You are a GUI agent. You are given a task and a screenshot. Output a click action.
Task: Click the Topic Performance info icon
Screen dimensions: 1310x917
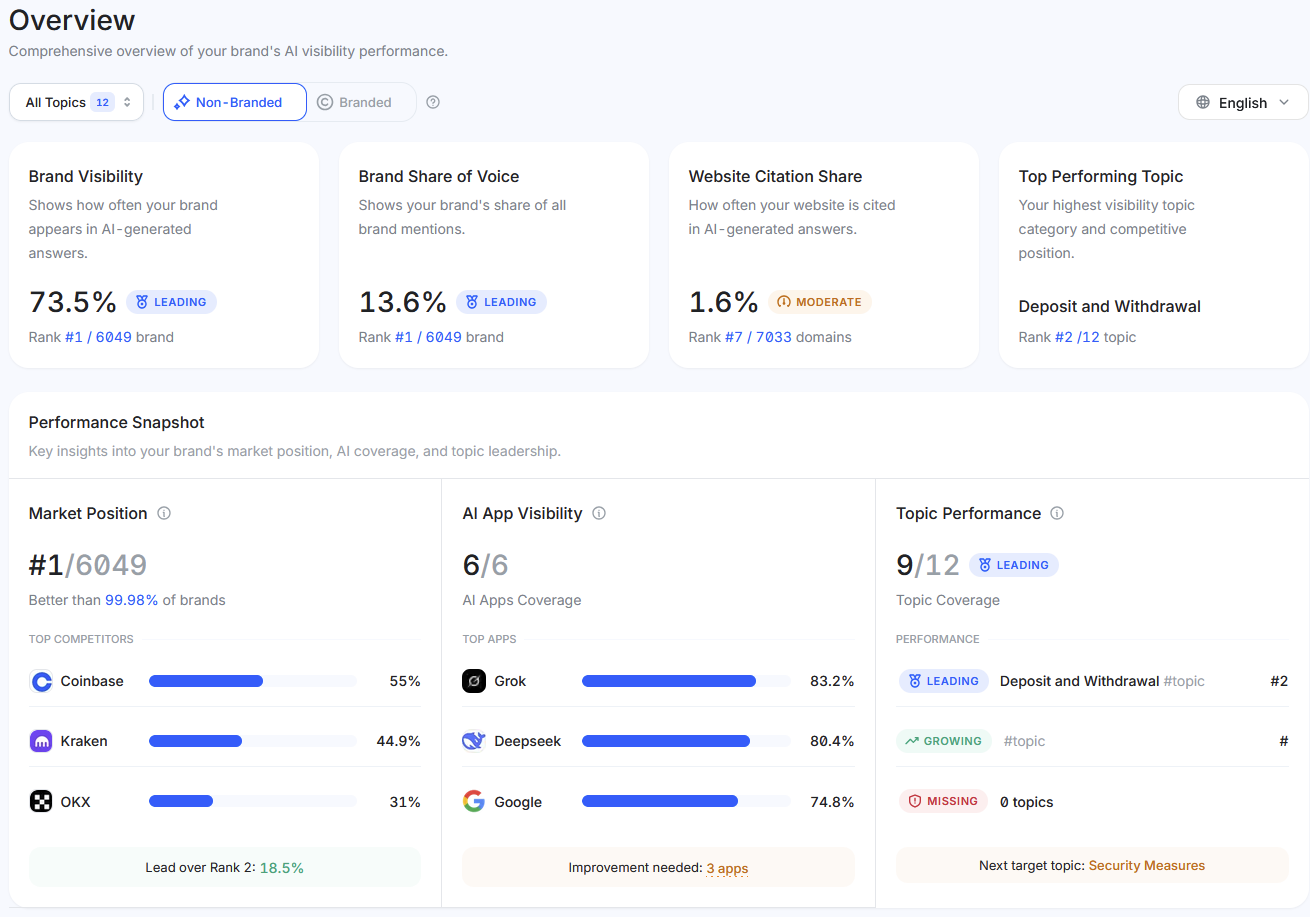[x=1057, y=513]
